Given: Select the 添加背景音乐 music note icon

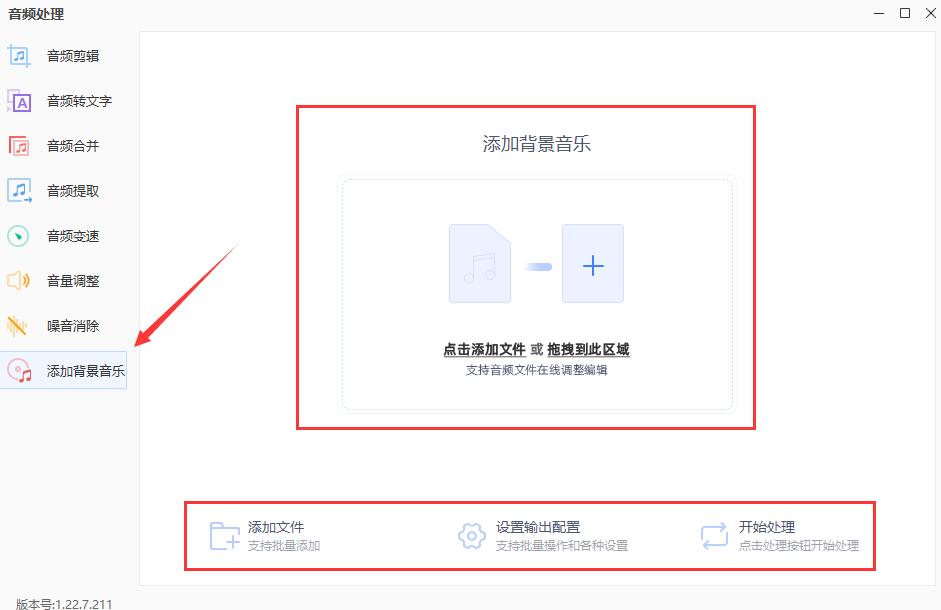Looking at the screenshot, I should [x=18, y=371].
